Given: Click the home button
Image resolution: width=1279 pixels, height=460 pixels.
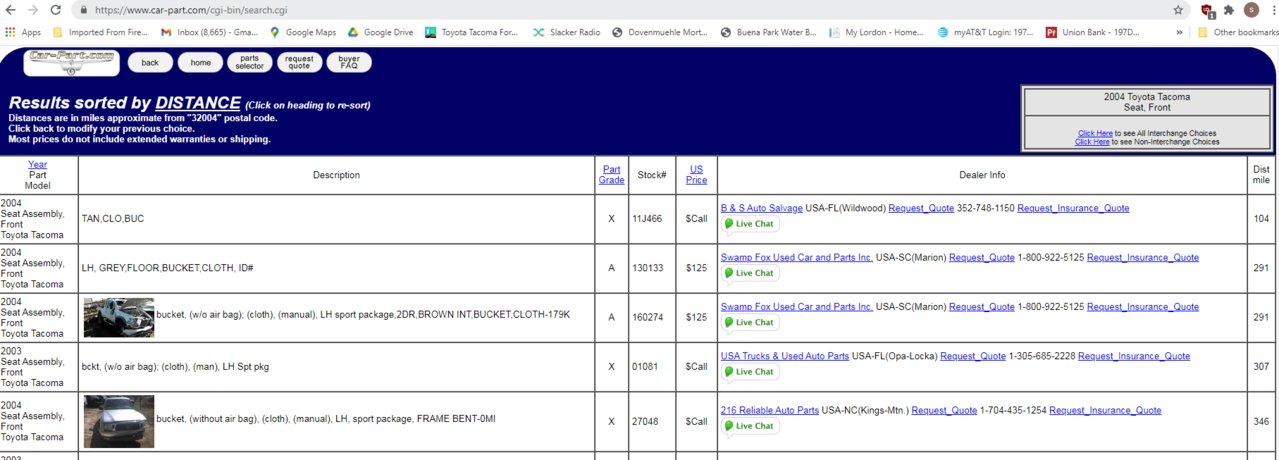Looking at the screenshot, I should pyautogui.click(x=201, y=62).
